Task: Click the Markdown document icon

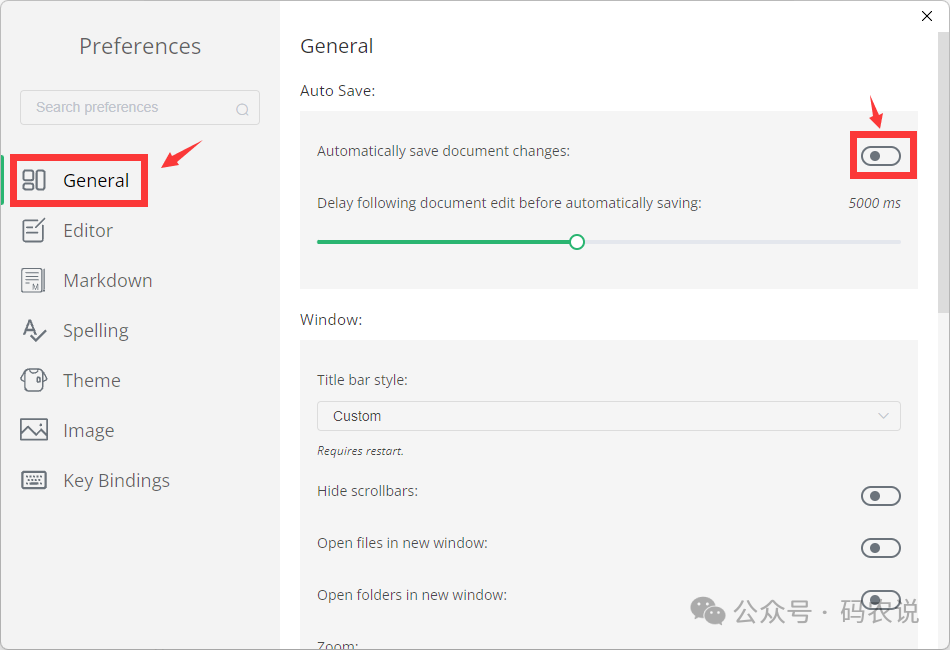Action: pos(34,280)
